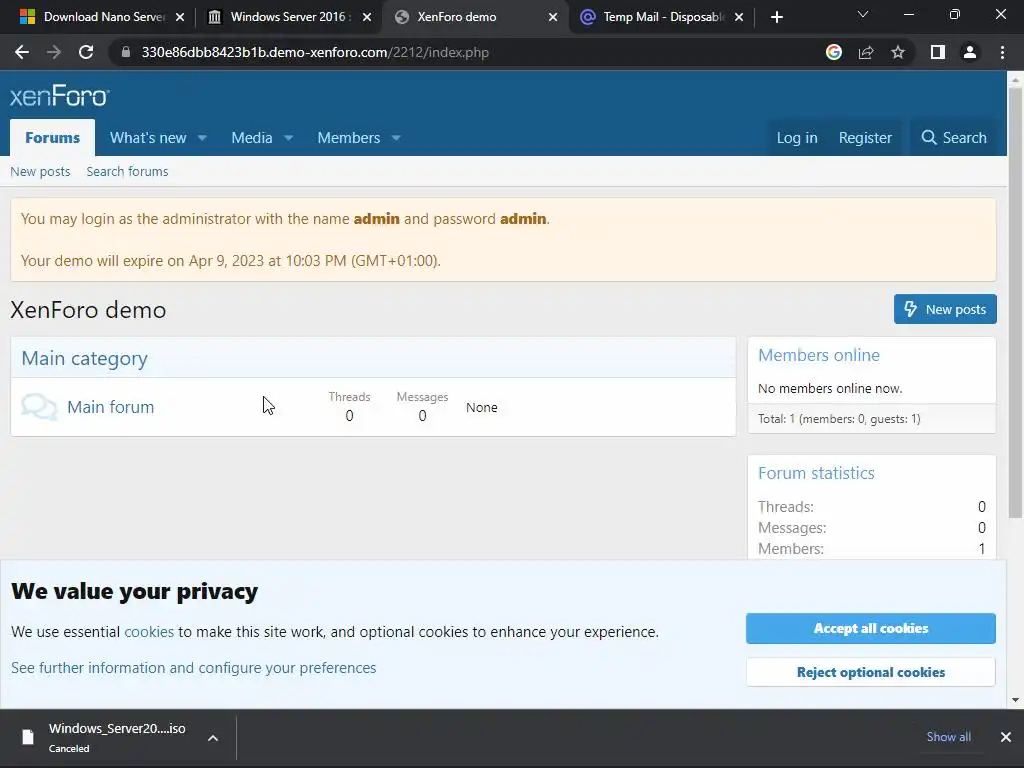Open What's new section
This screenshot has height=768, width=1024.
pos(148,138)
